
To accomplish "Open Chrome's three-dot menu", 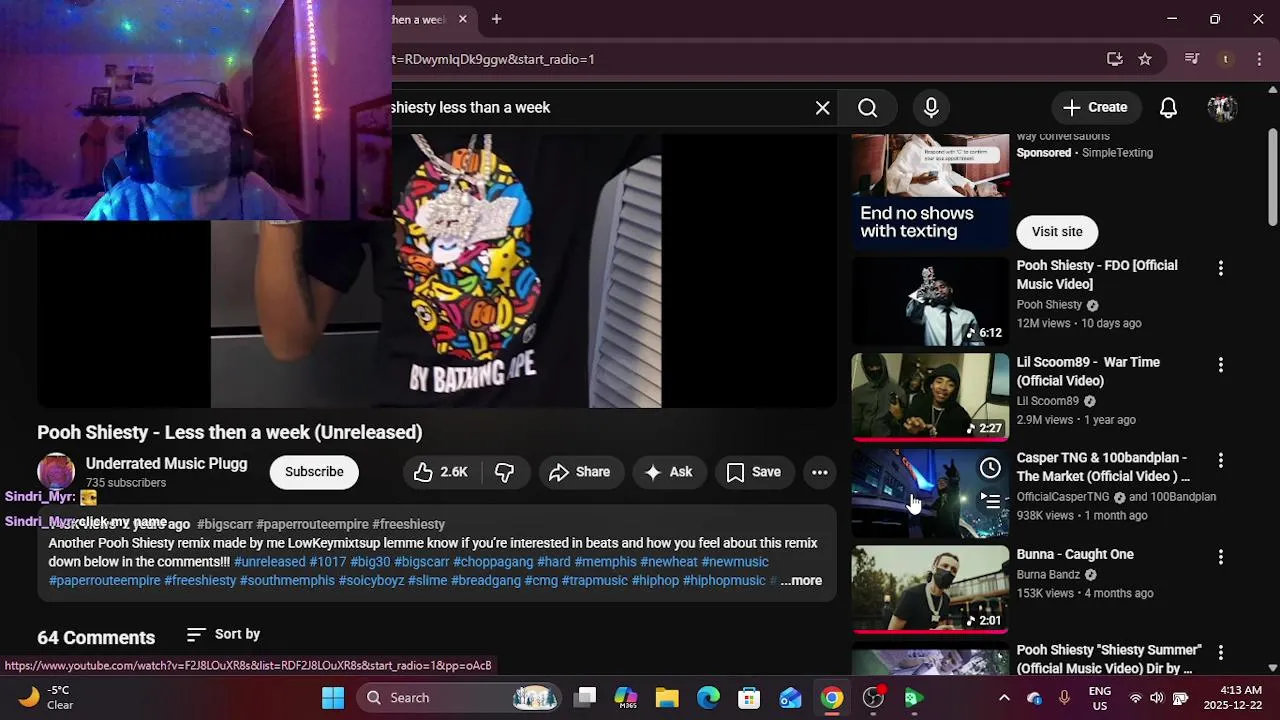I will 1258,59.
